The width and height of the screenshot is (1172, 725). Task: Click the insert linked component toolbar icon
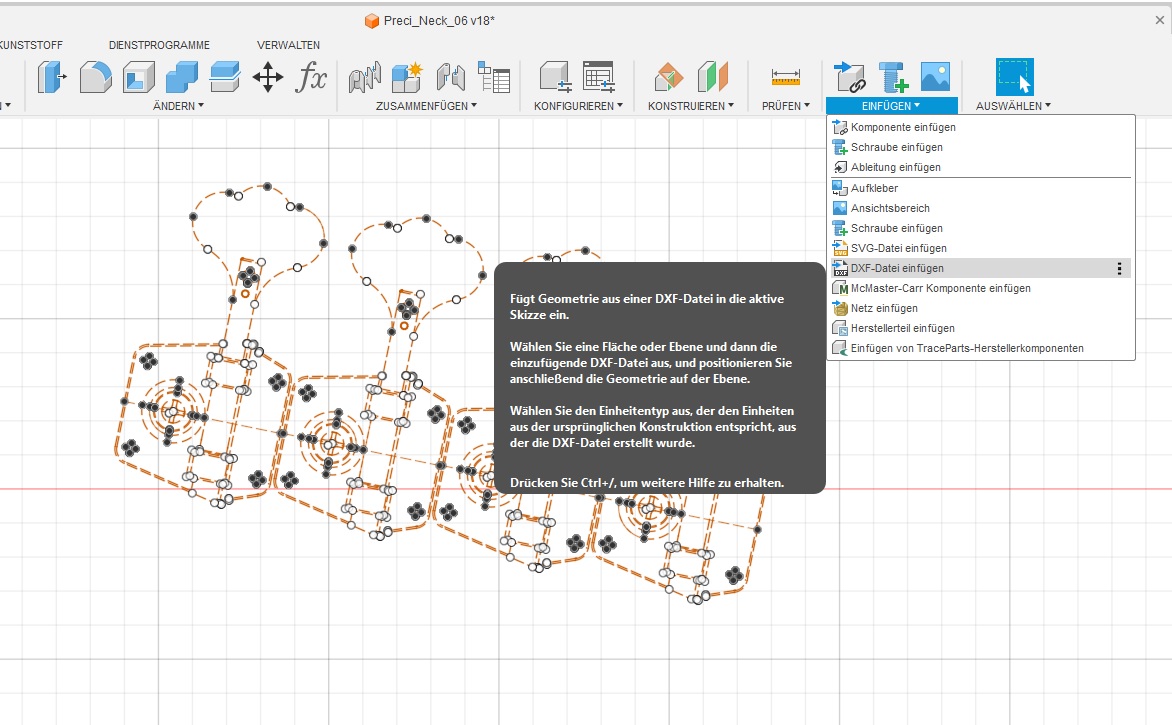[850, 77]
